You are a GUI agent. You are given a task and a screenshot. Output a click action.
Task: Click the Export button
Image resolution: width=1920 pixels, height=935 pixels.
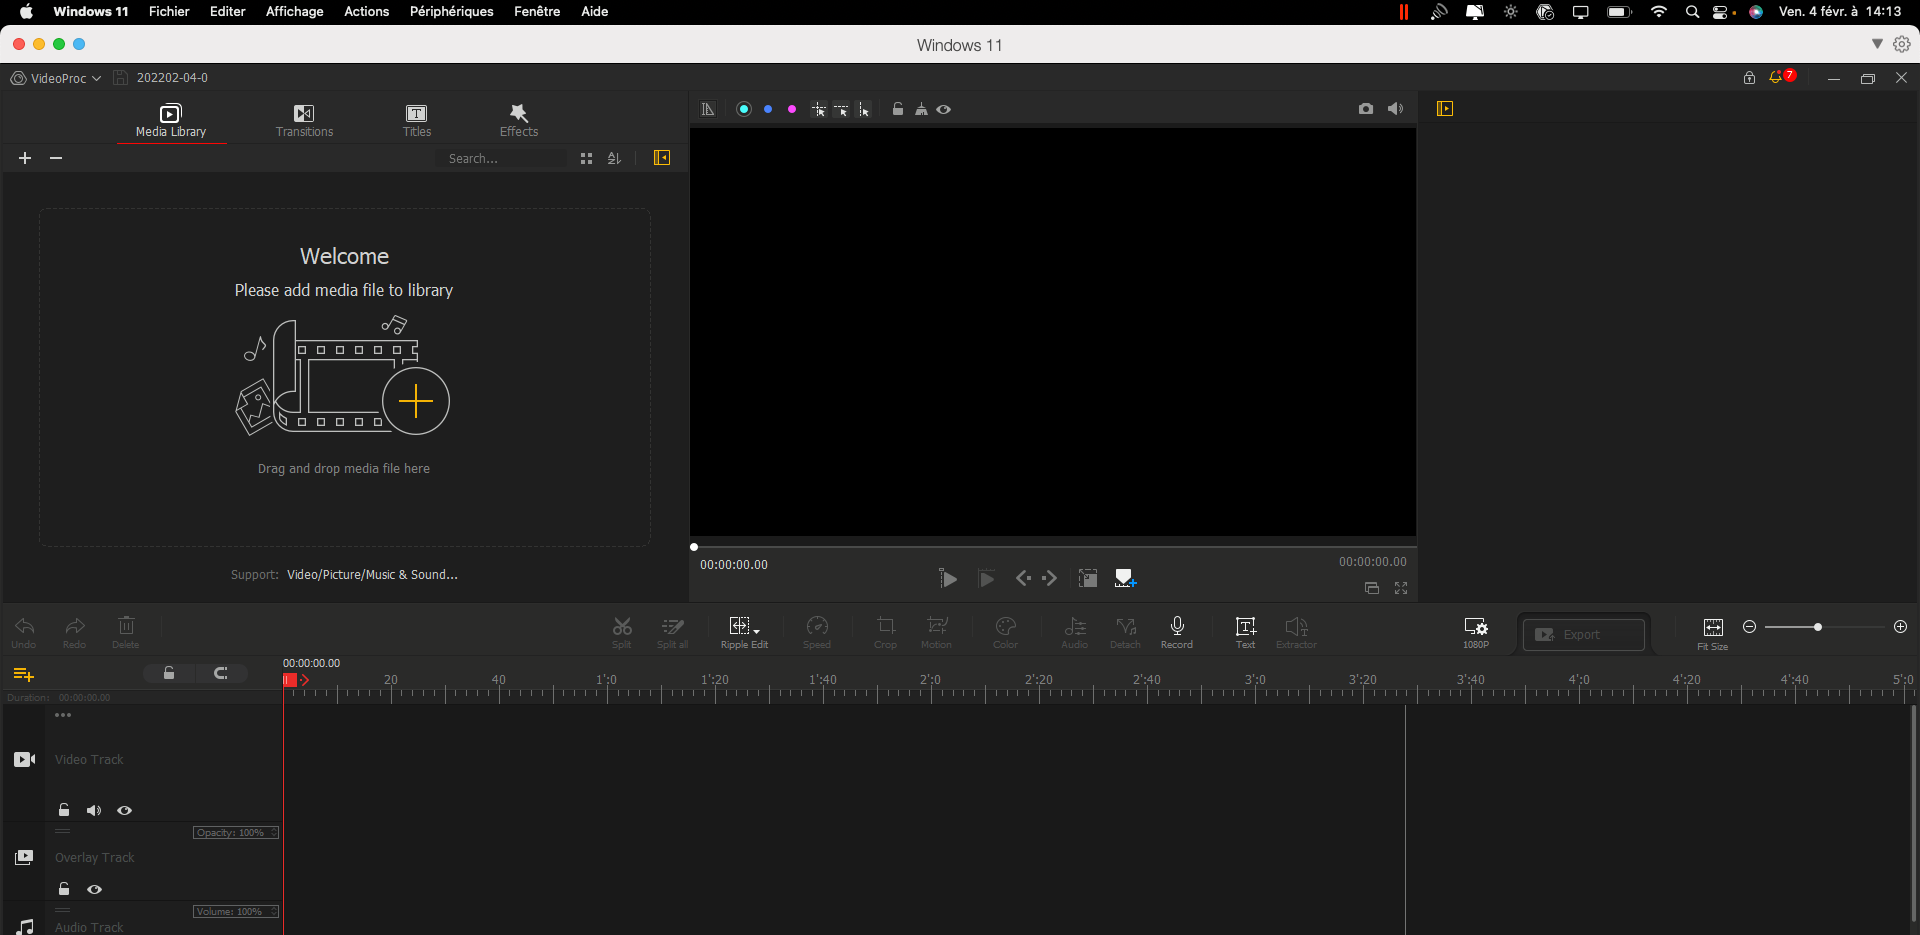click(1584, 634)
